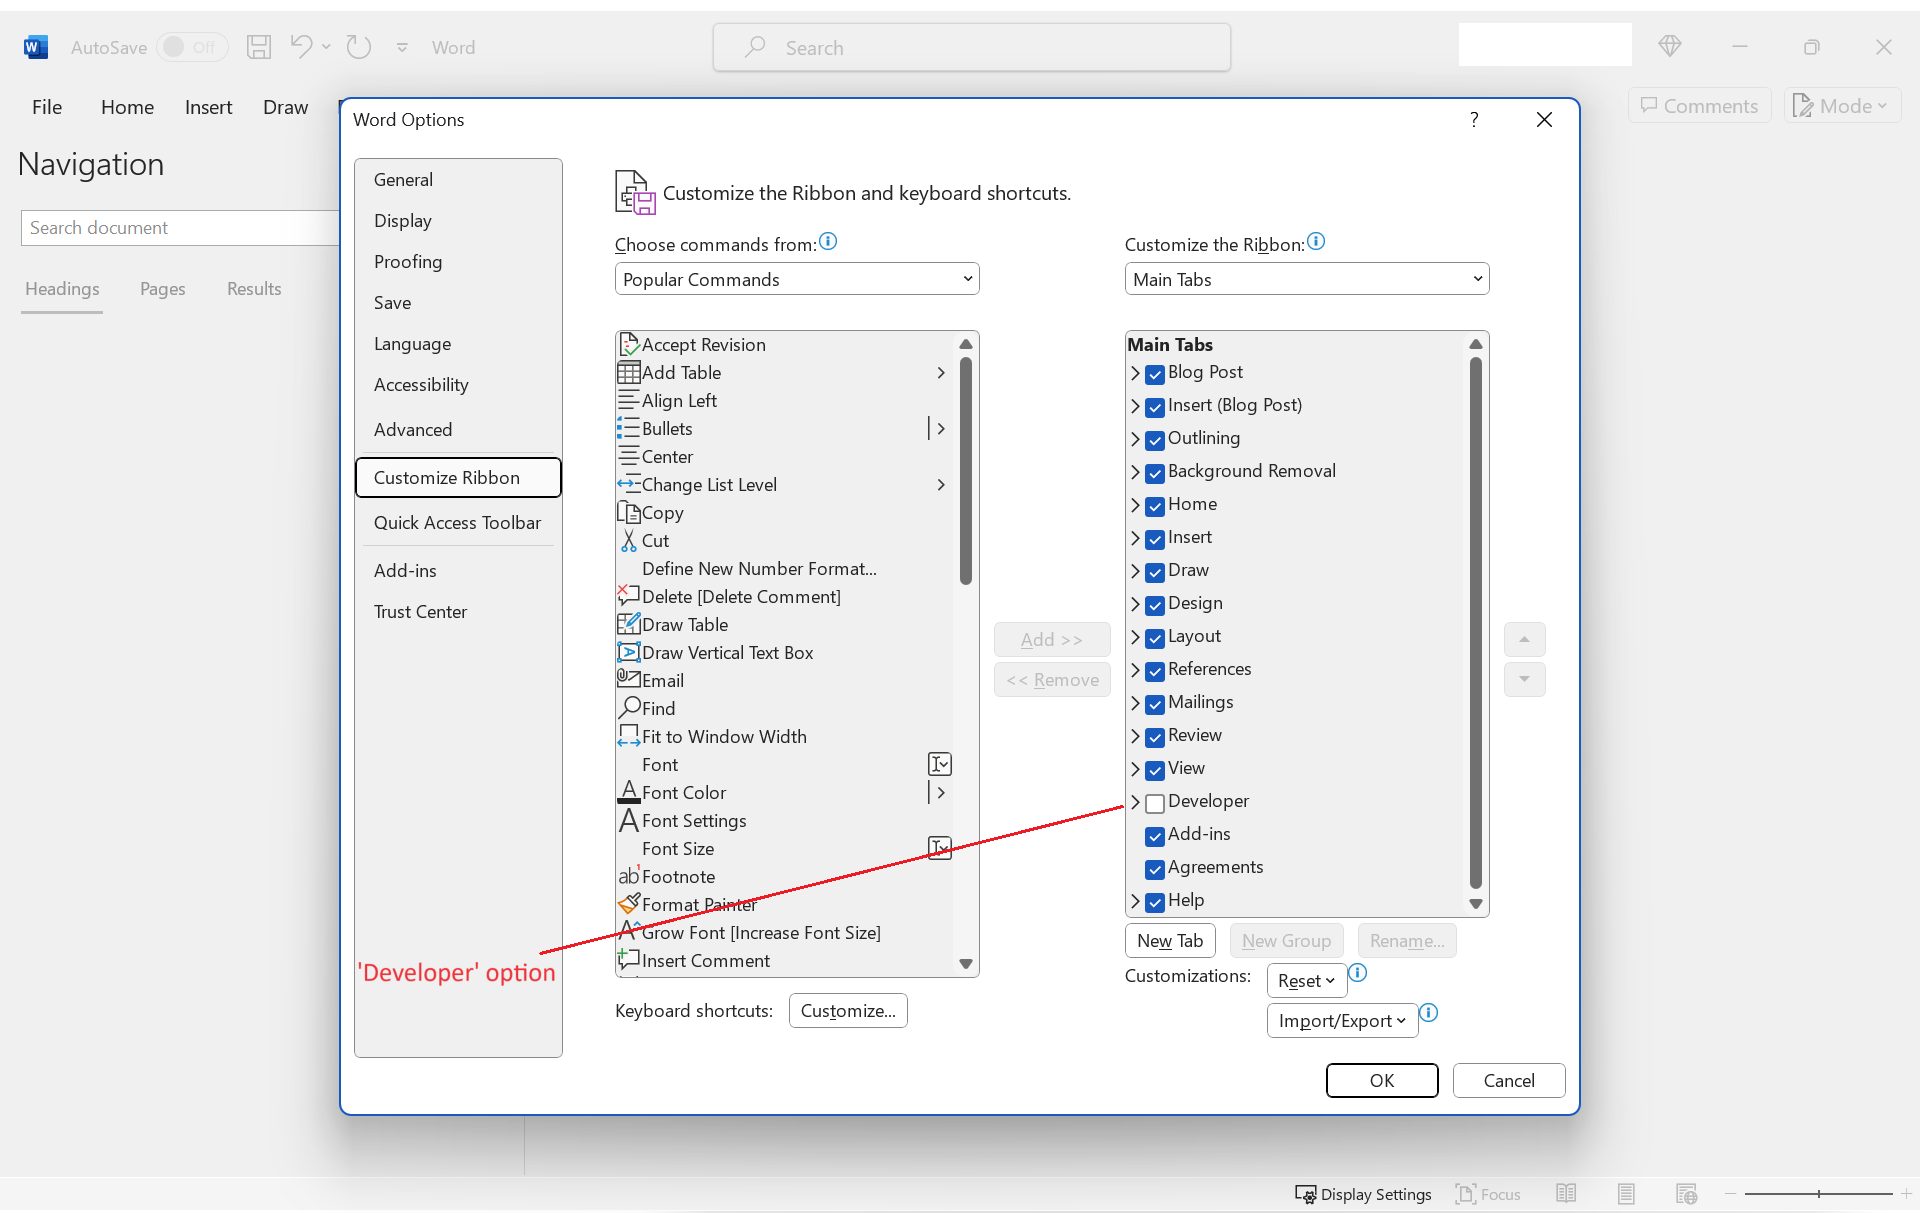Toggle the AutoSave switch
This screenshot has height=1213, width=1922.
coord(193,47)
